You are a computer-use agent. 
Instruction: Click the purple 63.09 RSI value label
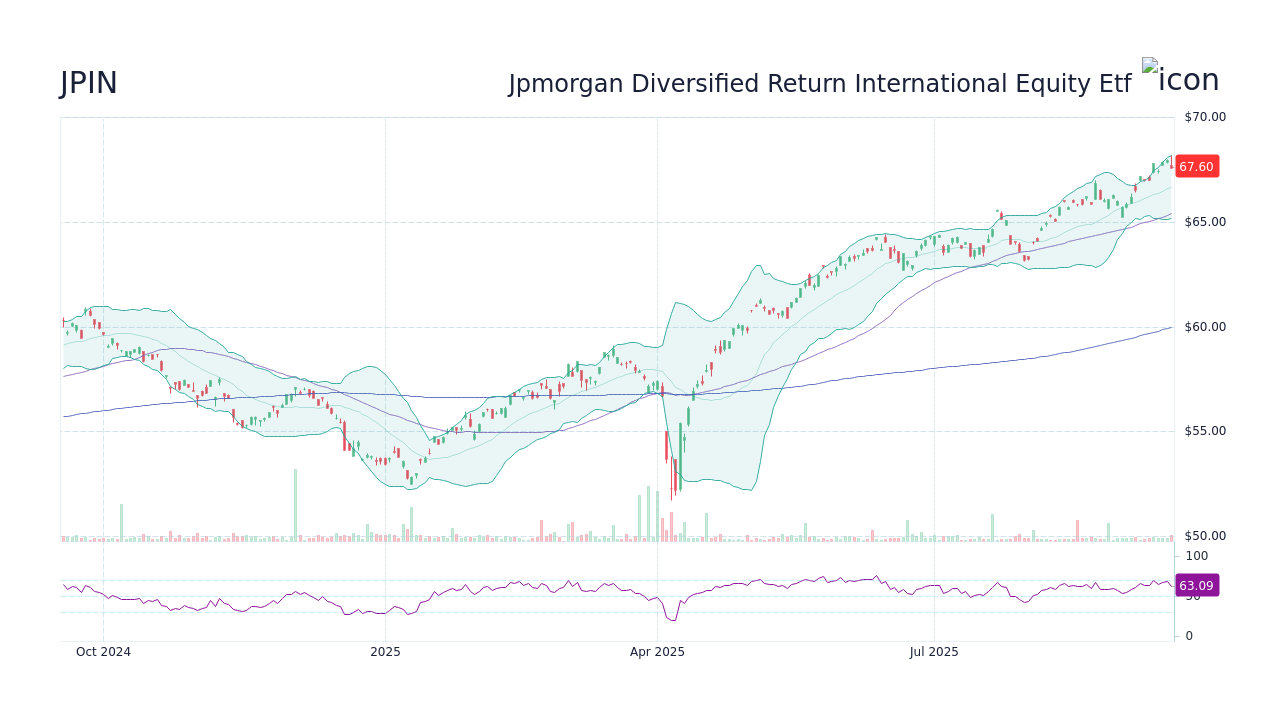(x=1196, y=586)
